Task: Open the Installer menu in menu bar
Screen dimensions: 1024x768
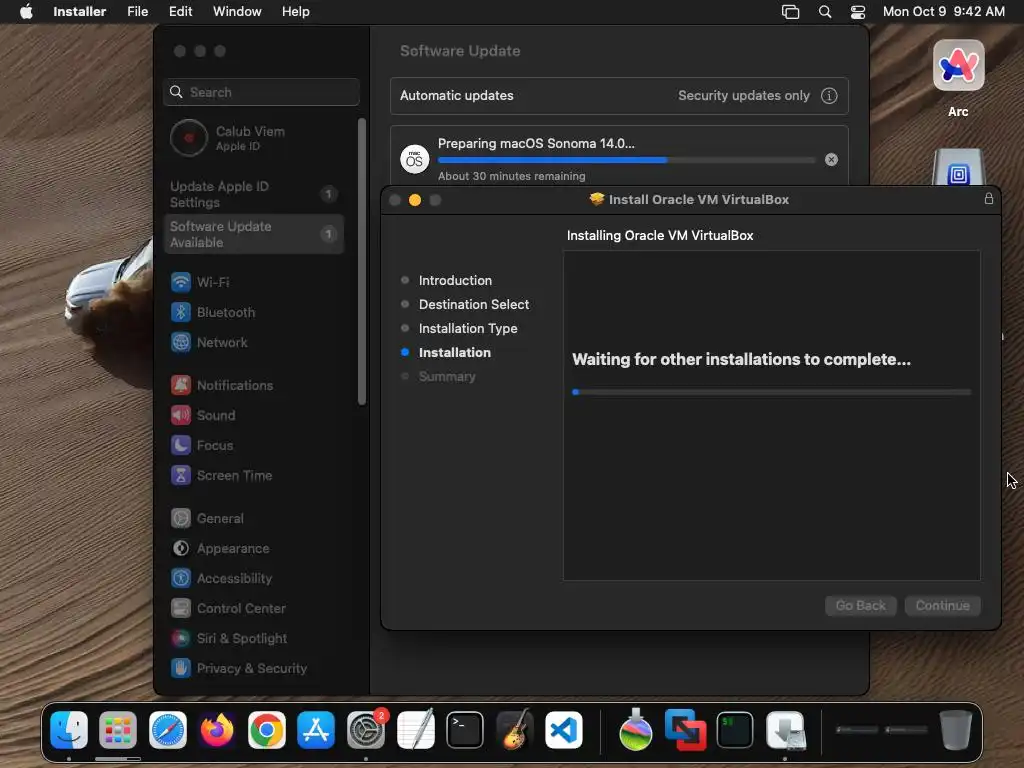Action: (x=80, y=12)
